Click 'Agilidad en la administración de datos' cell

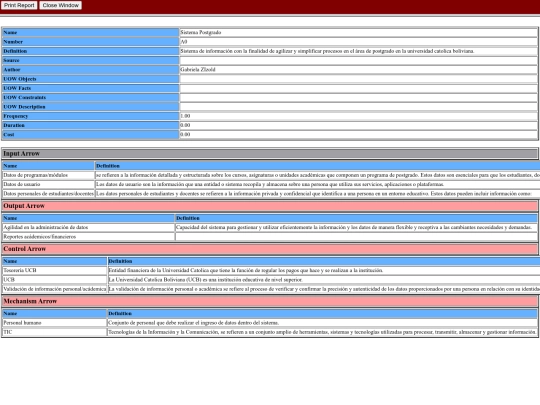(x=45, y=227)
